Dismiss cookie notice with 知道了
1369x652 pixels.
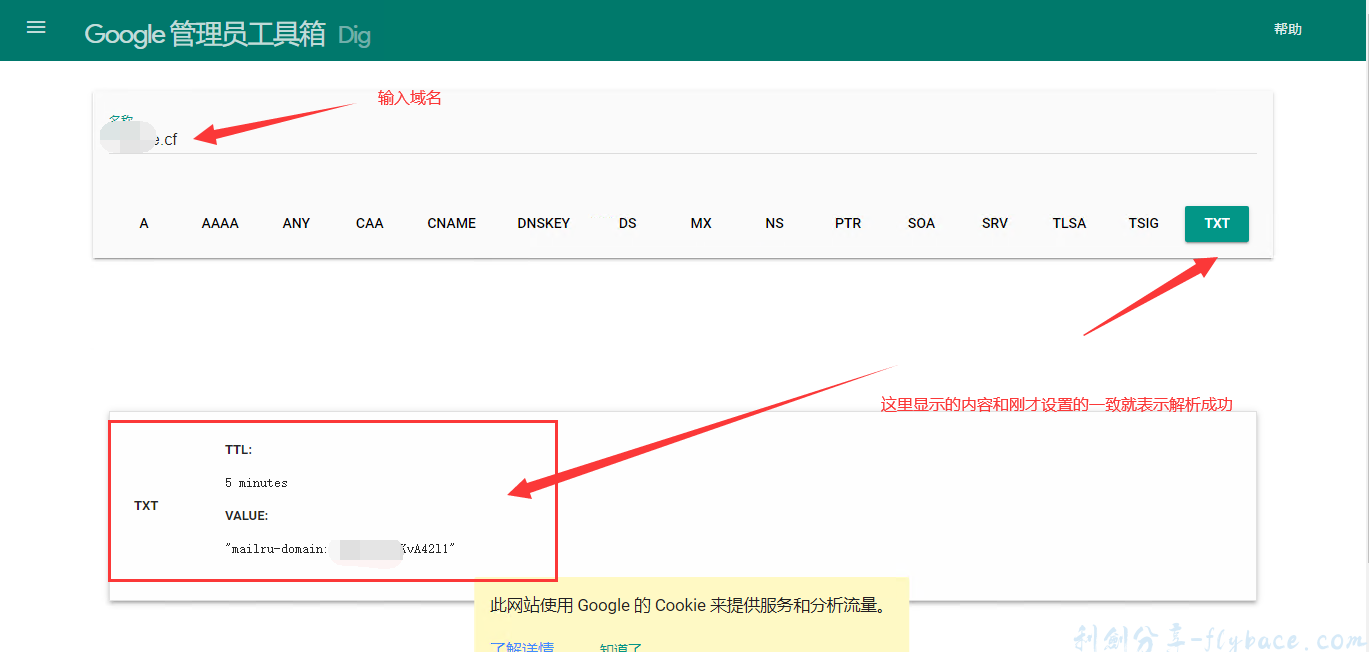coord(622,647)
